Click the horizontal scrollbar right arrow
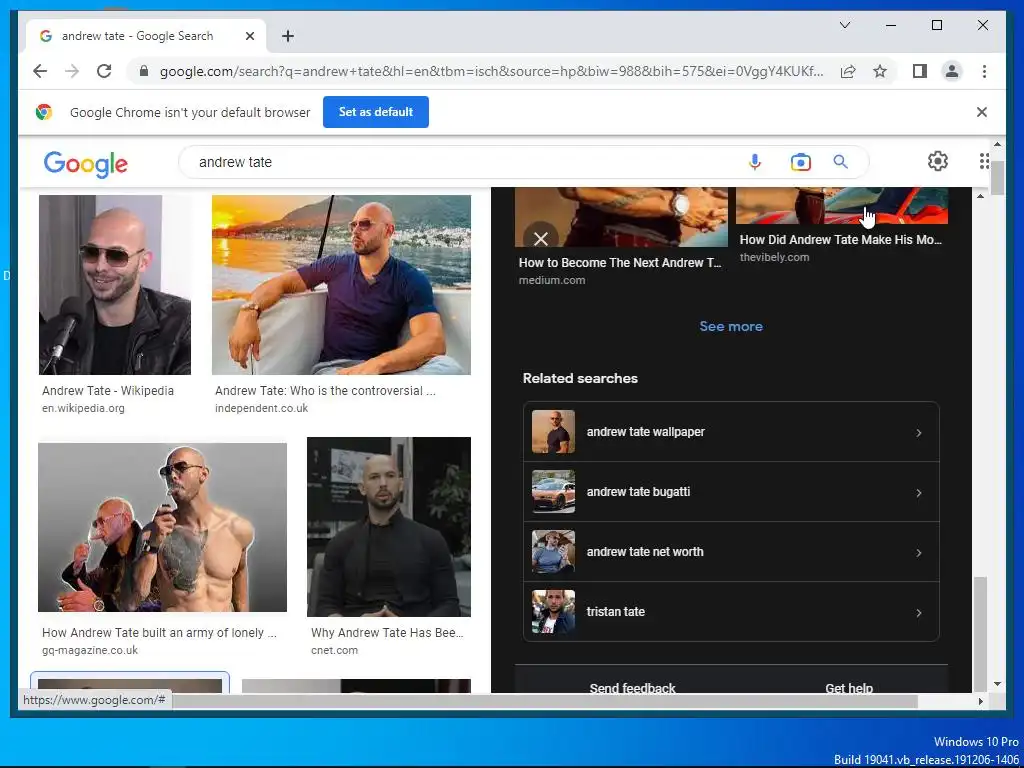Screen dimensions: 1024x768 980,701
